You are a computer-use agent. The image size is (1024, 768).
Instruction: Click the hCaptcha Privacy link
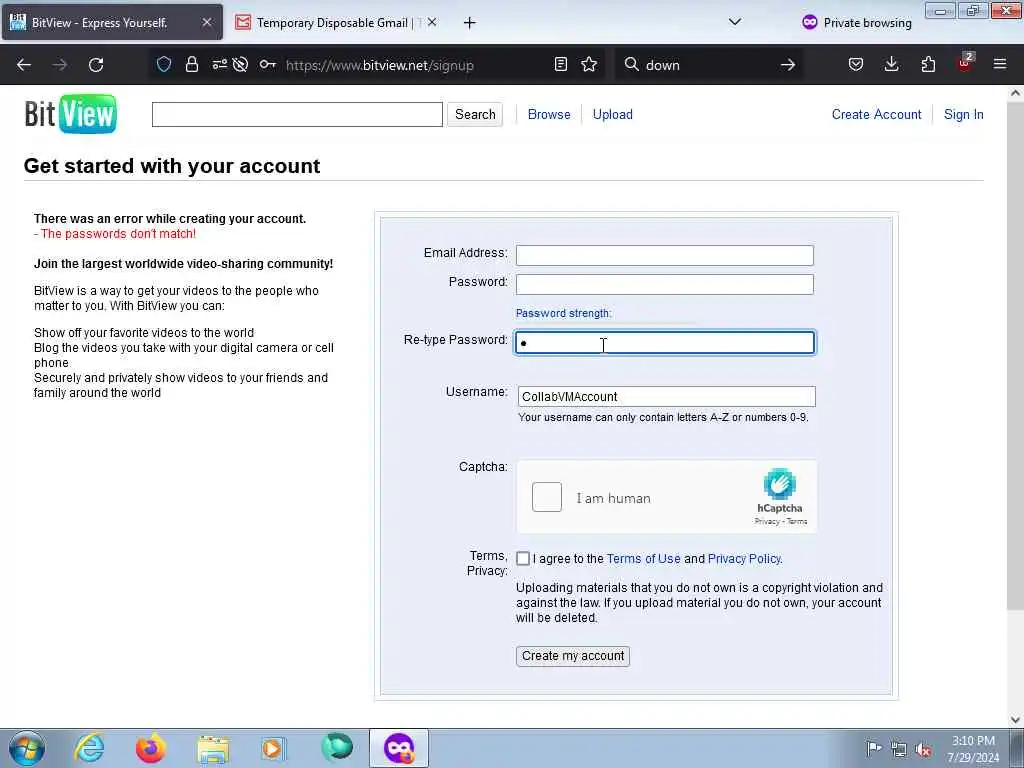coord(767,521)
